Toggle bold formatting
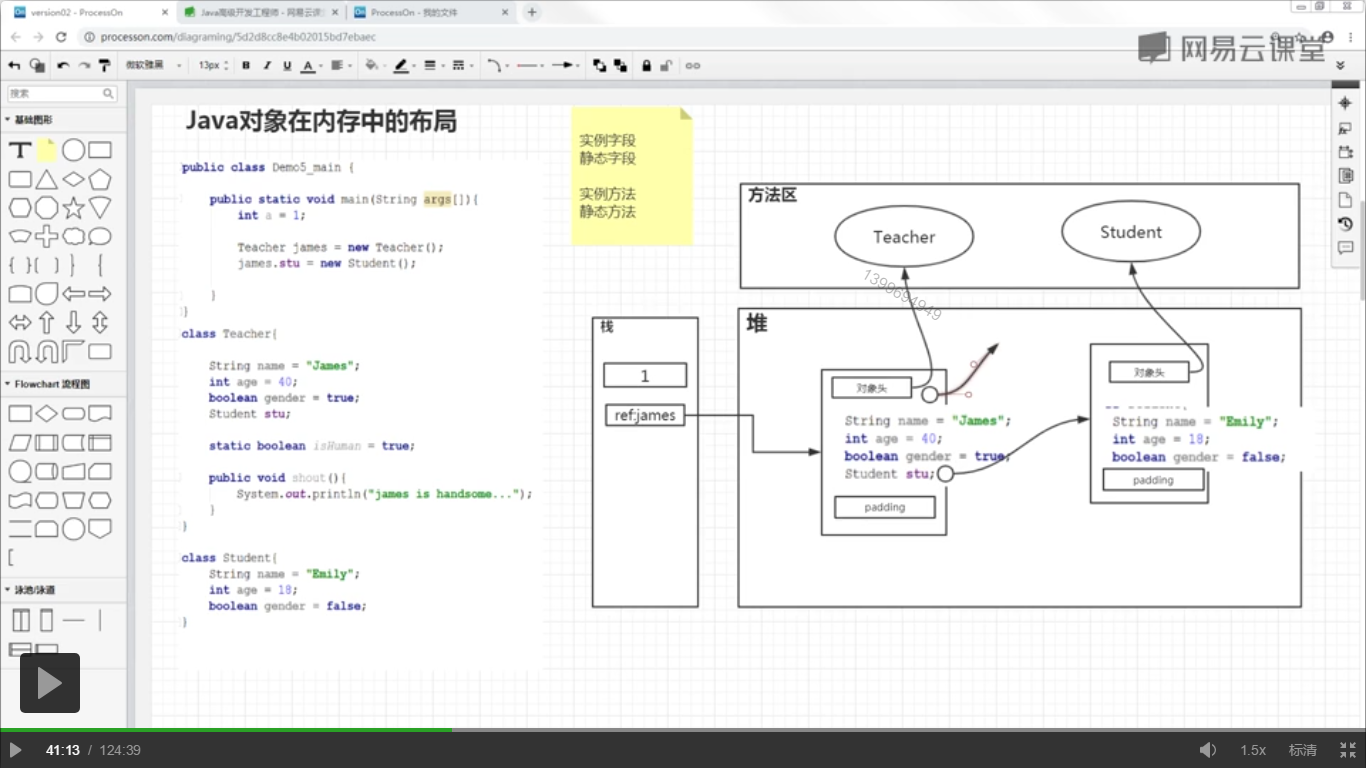This screenshot has height=768, width=1366. pos(246,65)
